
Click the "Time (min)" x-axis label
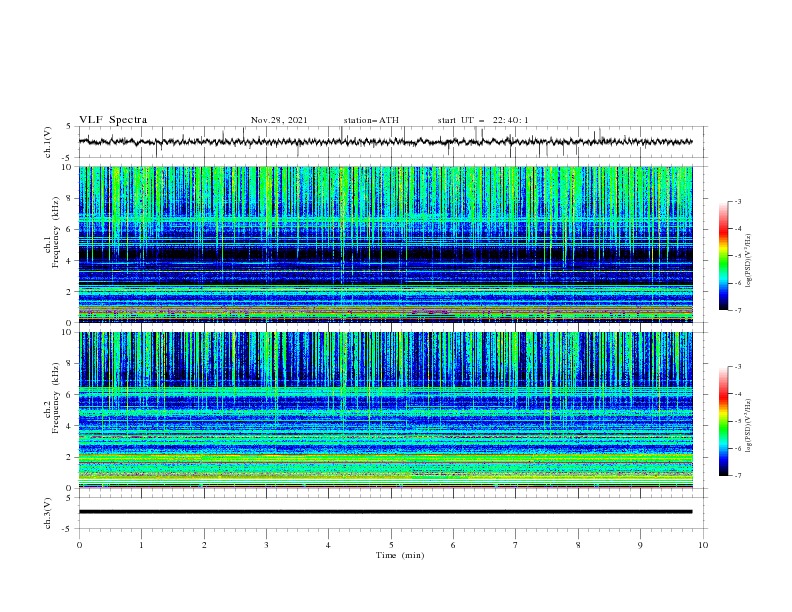coord(400,555)
